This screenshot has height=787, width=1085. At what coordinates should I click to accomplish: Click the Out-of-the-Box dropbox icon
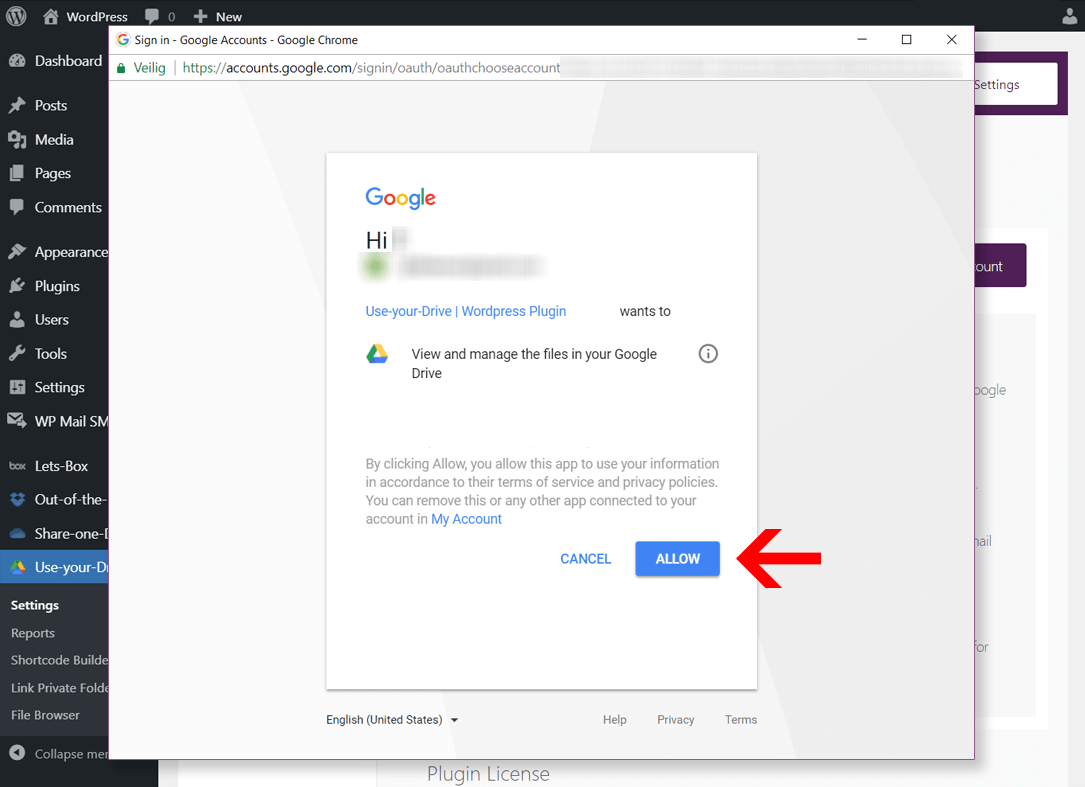point(17,500)
